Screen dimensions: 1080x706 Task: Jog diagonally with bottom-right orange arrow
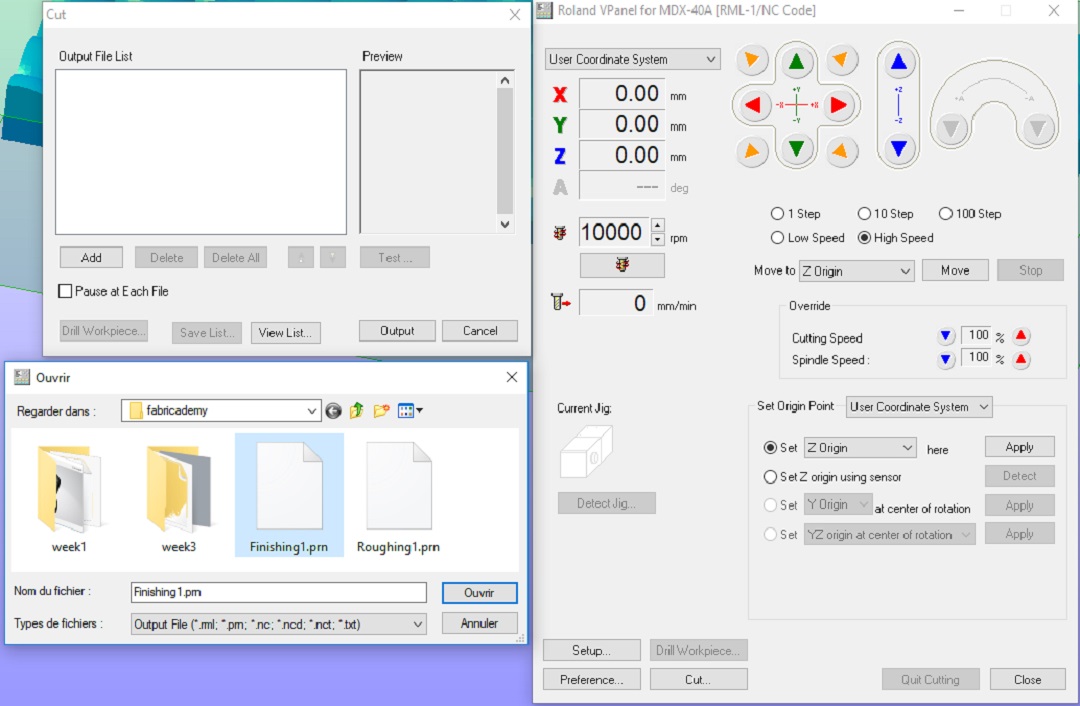tap(840, 151)
